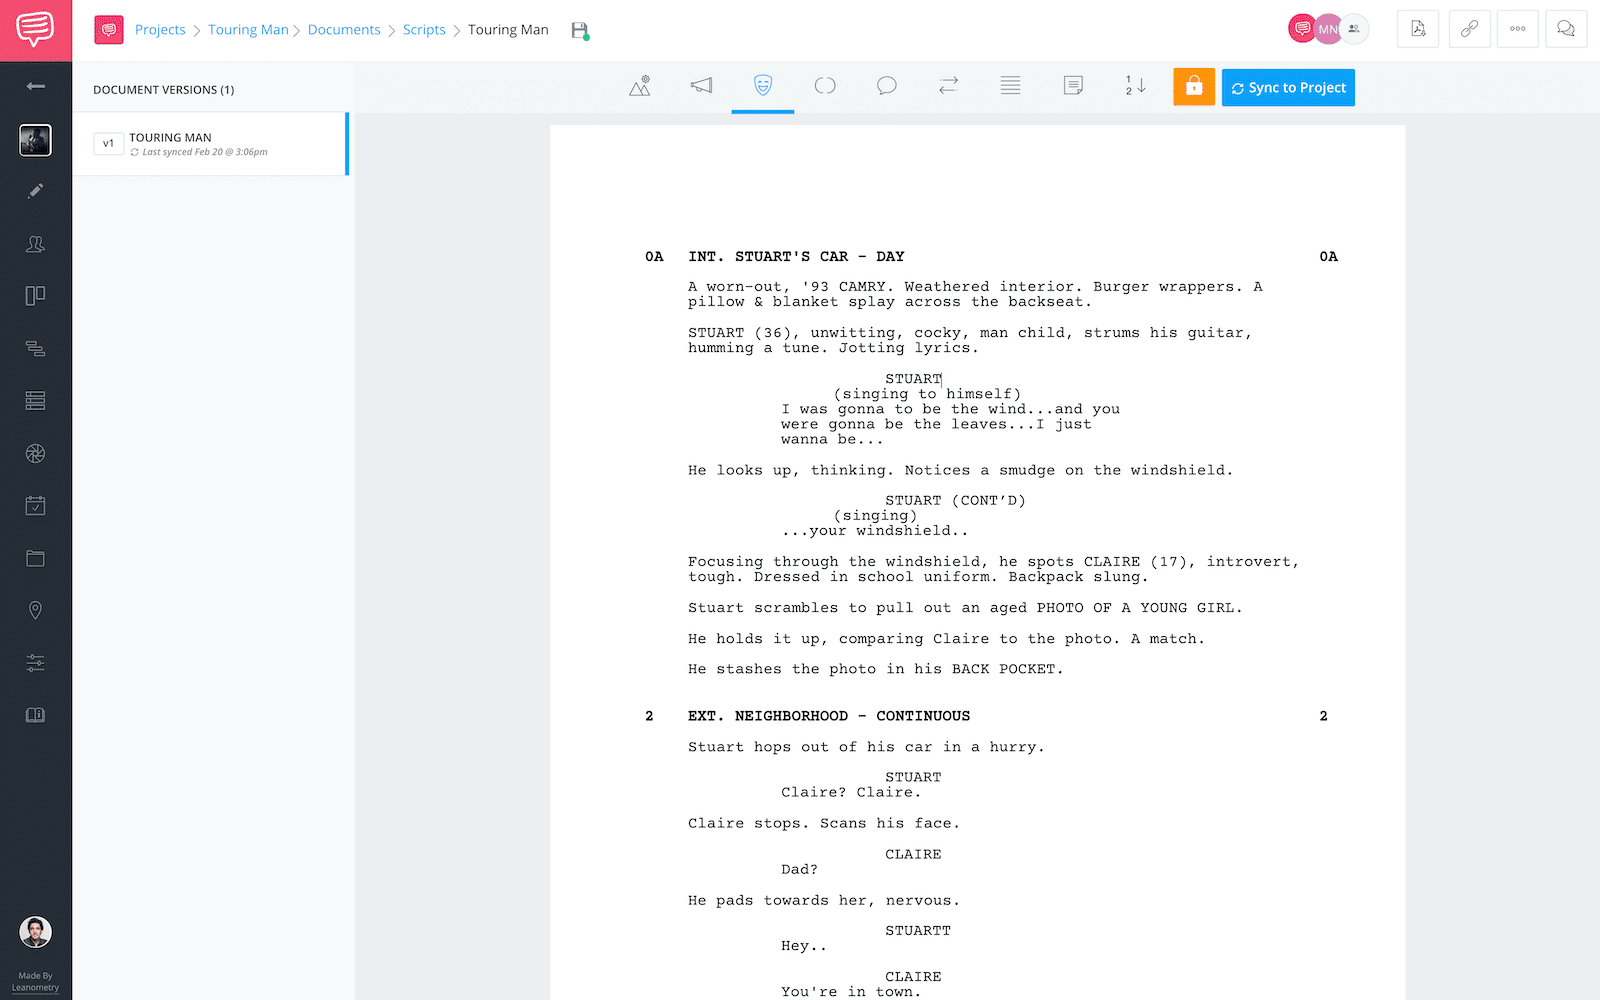
Task: Toggle the orange script lock
Action: coord(1193,87)
